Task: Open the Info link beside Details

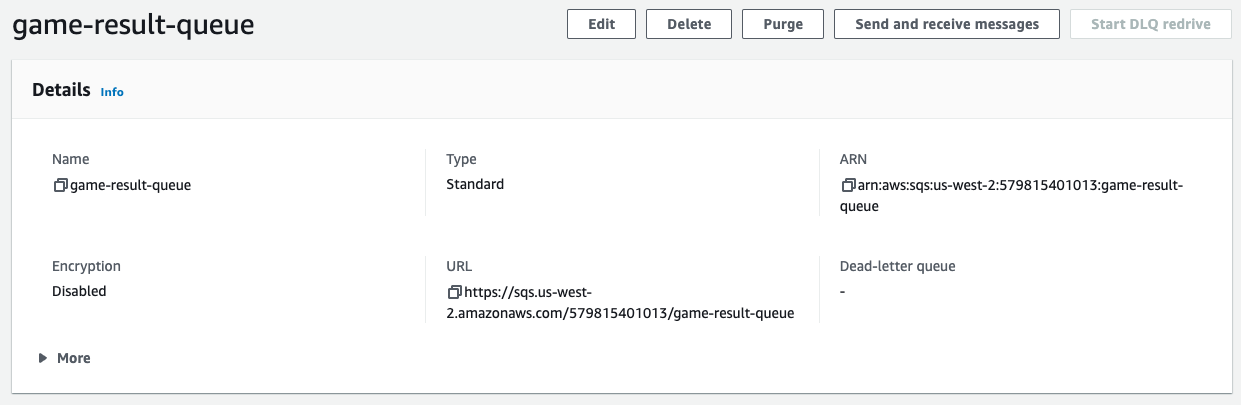Action: point(112,91)
